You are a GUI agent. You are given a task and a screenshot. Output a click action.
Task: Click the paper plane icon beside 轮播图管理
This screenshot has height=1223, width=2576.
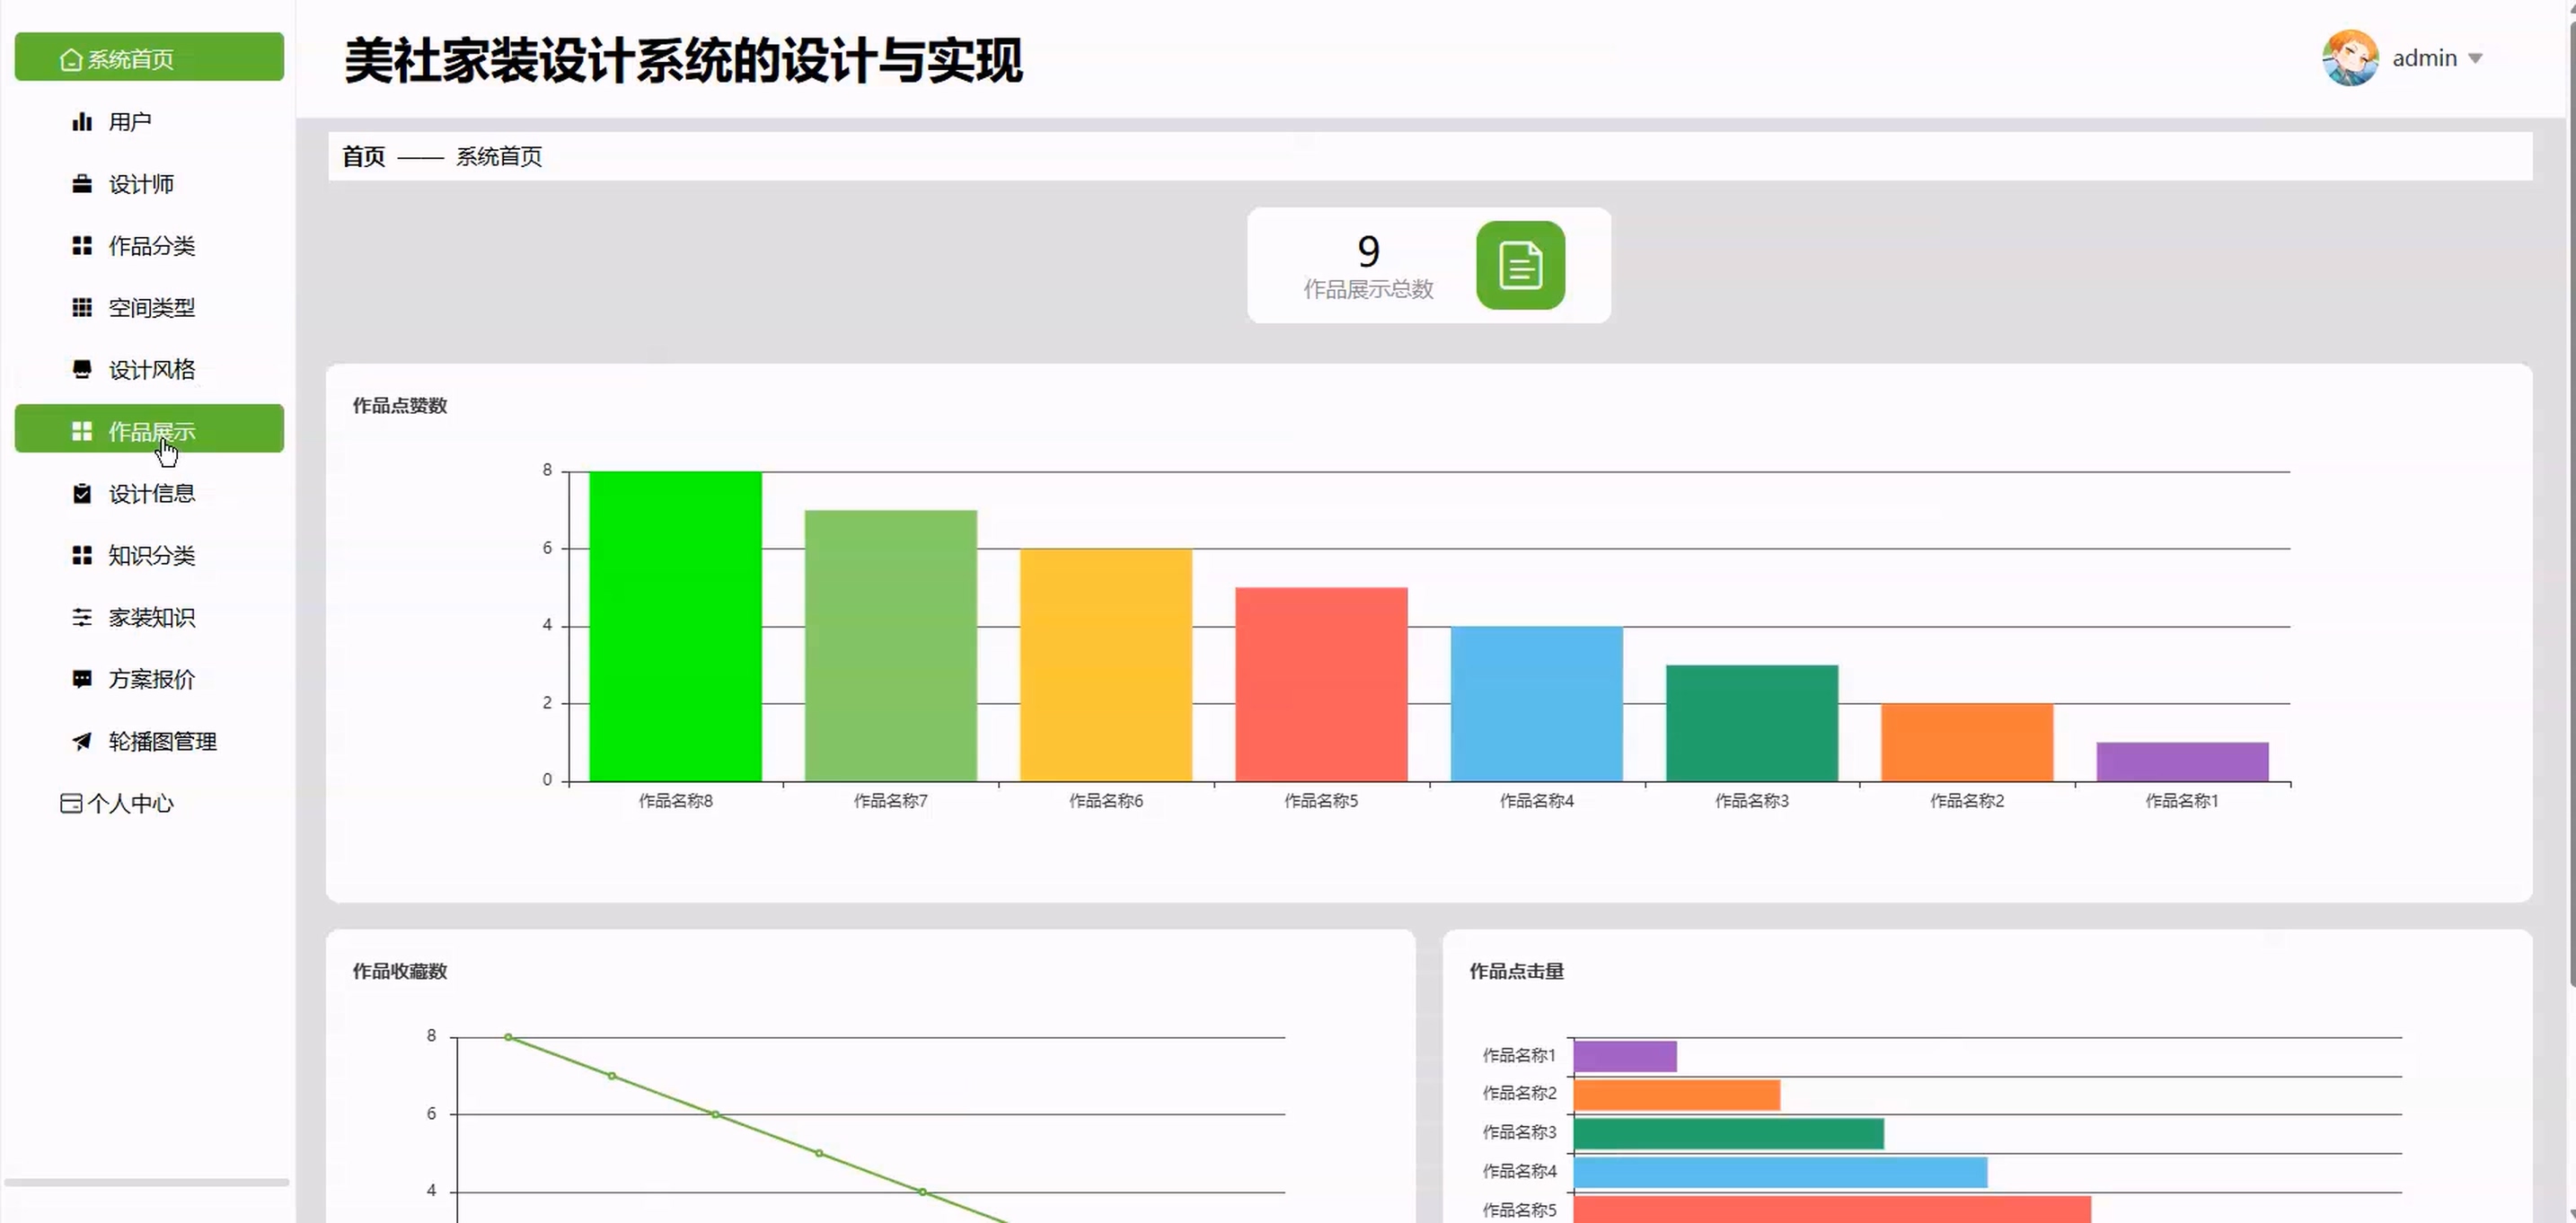click(x=82, y=741)
